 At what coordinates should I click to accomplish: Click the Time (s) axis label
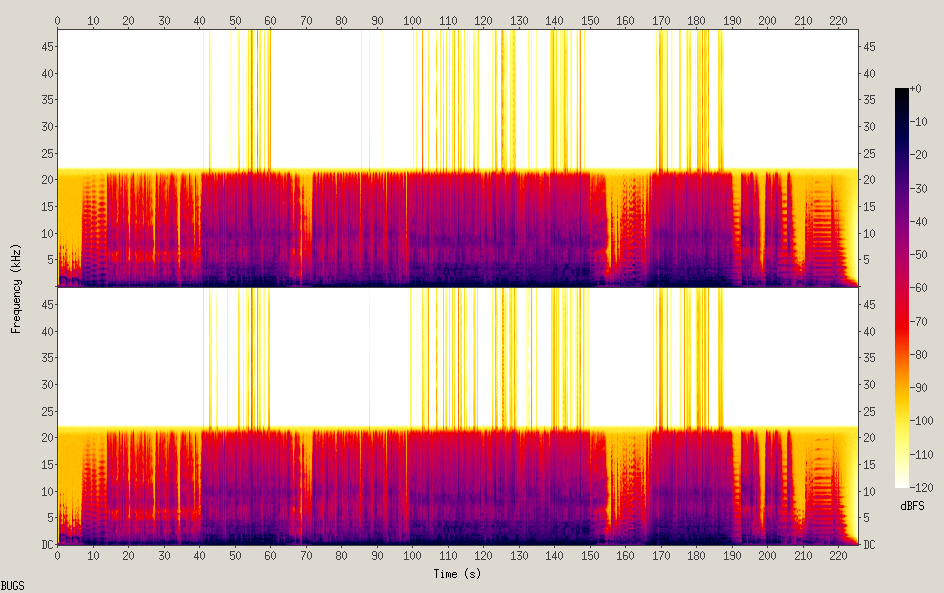pyautogui.click(x=458, y=574)
